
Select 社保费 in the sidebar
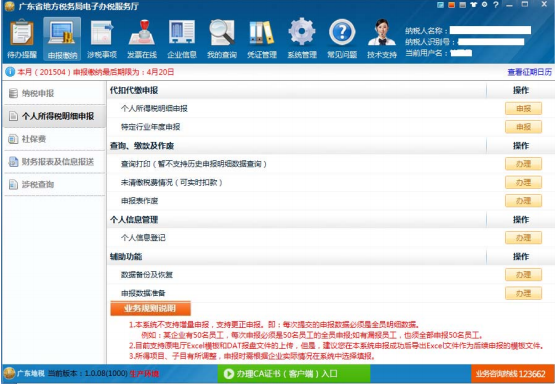coord(54,139)
